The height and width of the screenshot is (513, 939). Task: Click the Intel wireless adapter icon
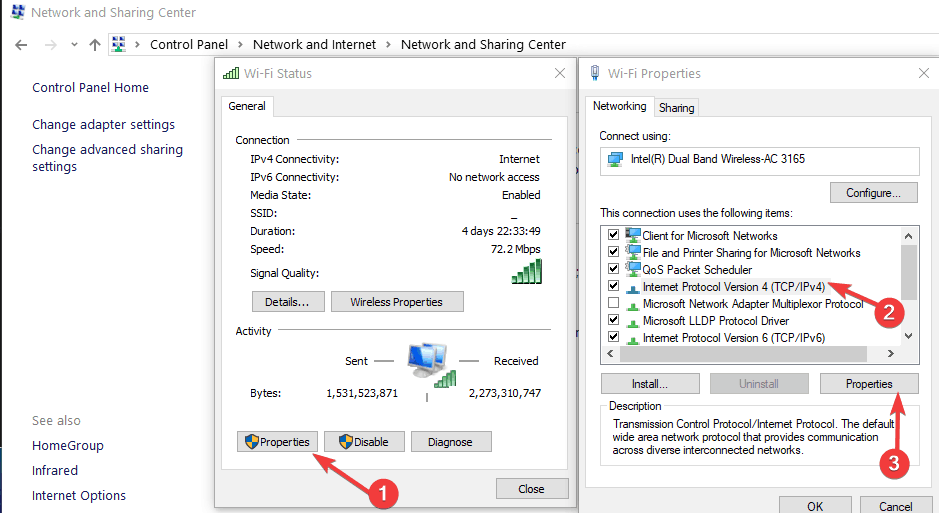(615, 159)
